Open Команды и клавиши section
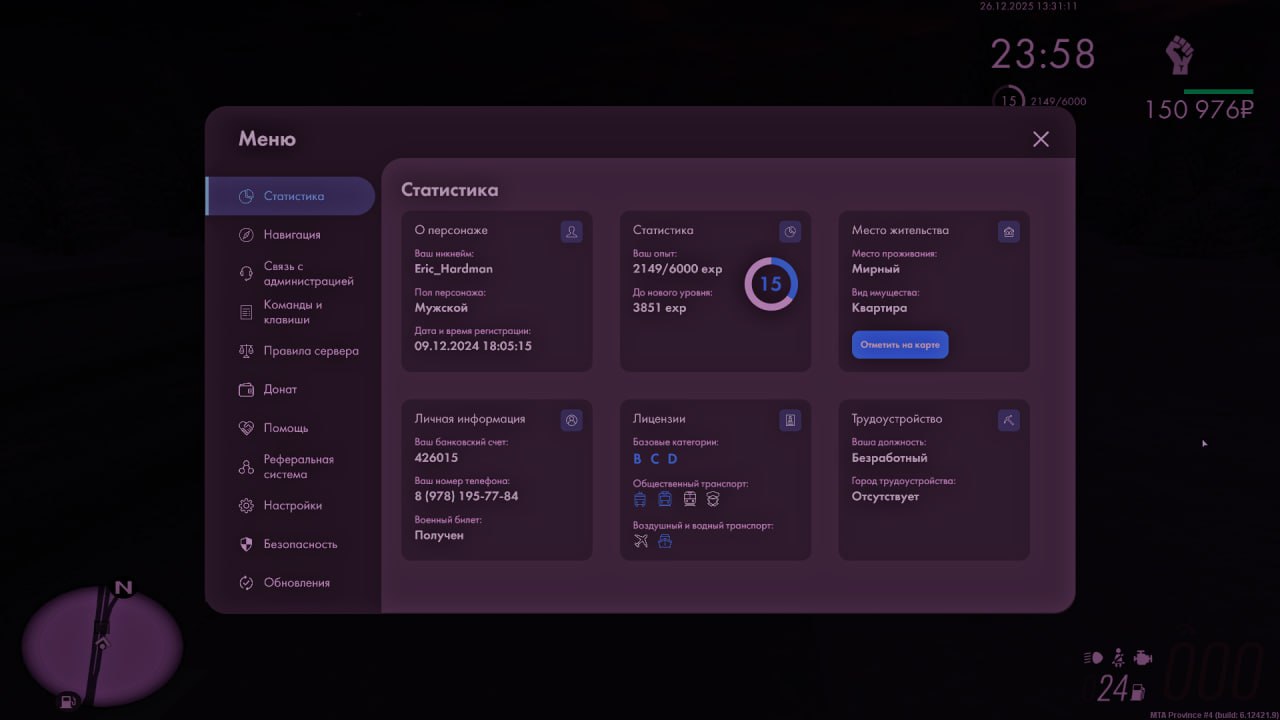1280x720 pixels. 290,312
